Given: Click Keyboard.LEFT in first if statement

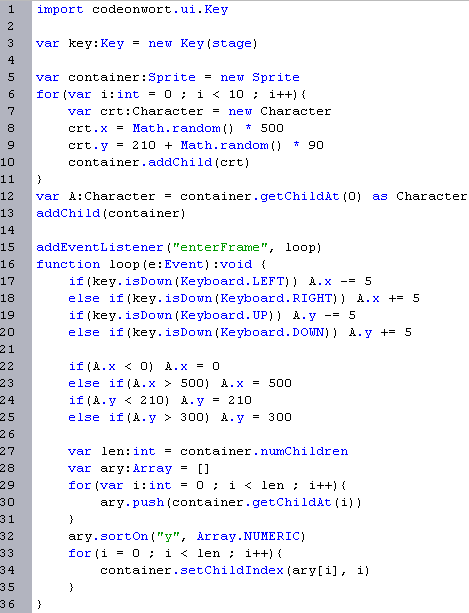Looking at the screenshot, I should click(232, 281).
